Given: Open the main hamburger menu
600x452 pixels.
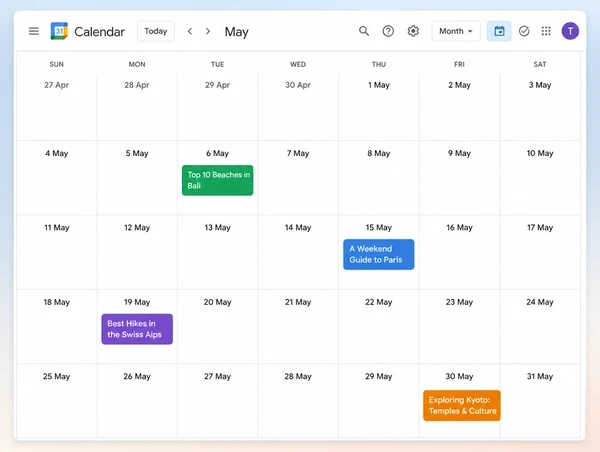Looking at the screenshot, I should pos(34,31).
